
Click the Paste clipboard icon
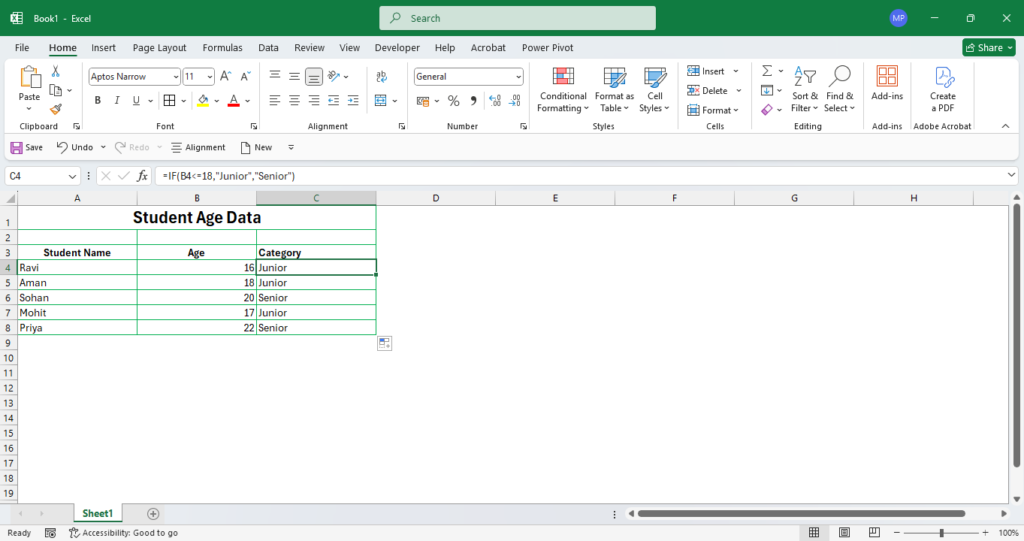point(29,77)
